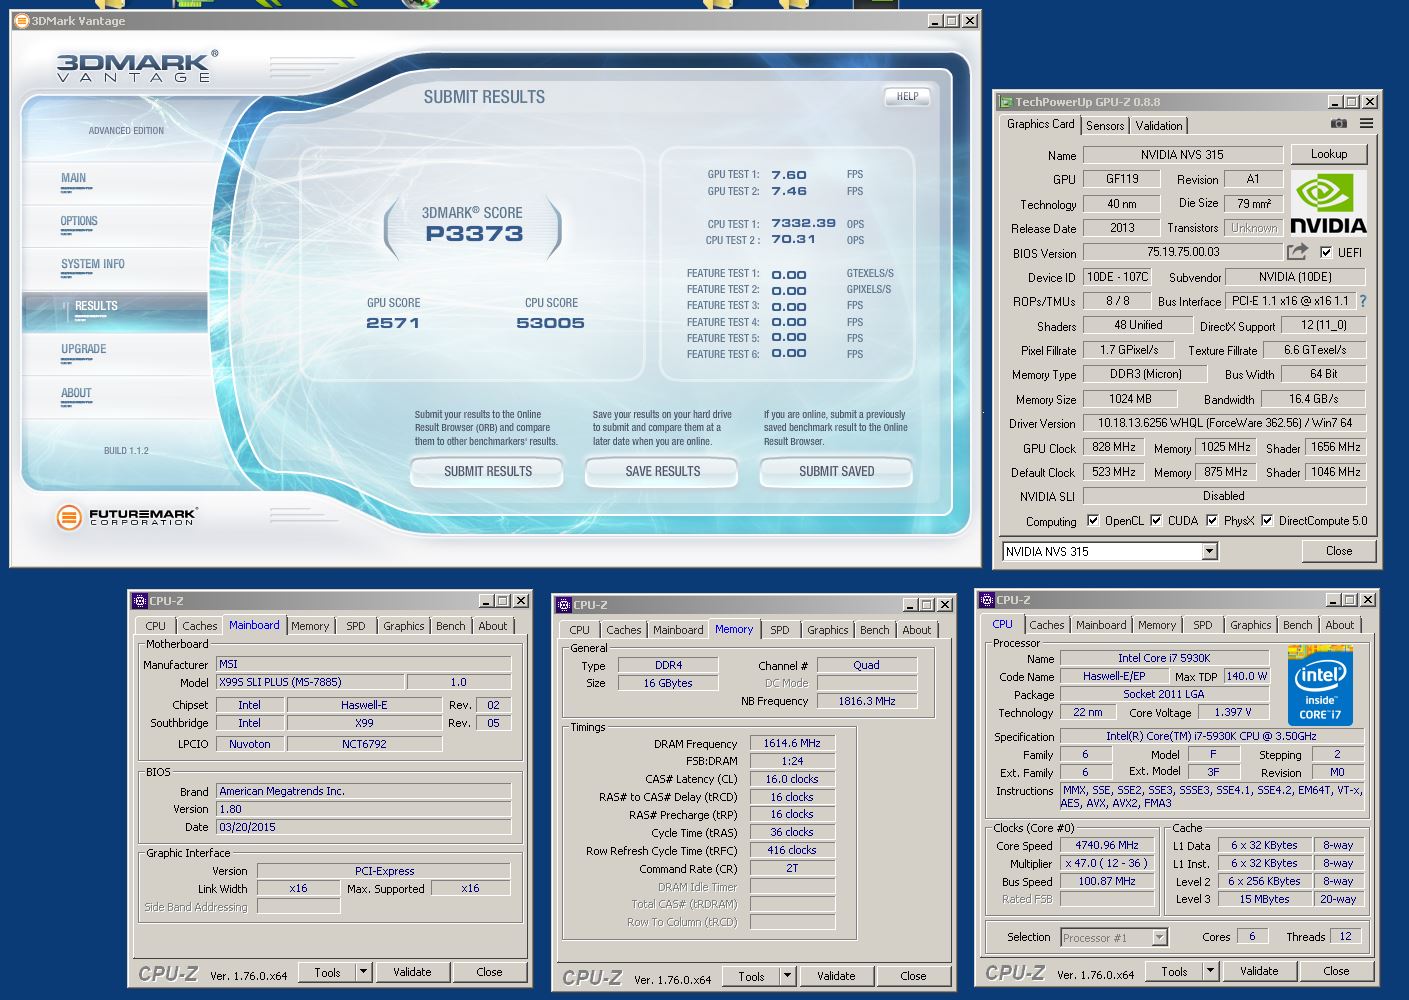
Task: Click the BIOS date 03/20/2015
Action: (x=364, y=827)
